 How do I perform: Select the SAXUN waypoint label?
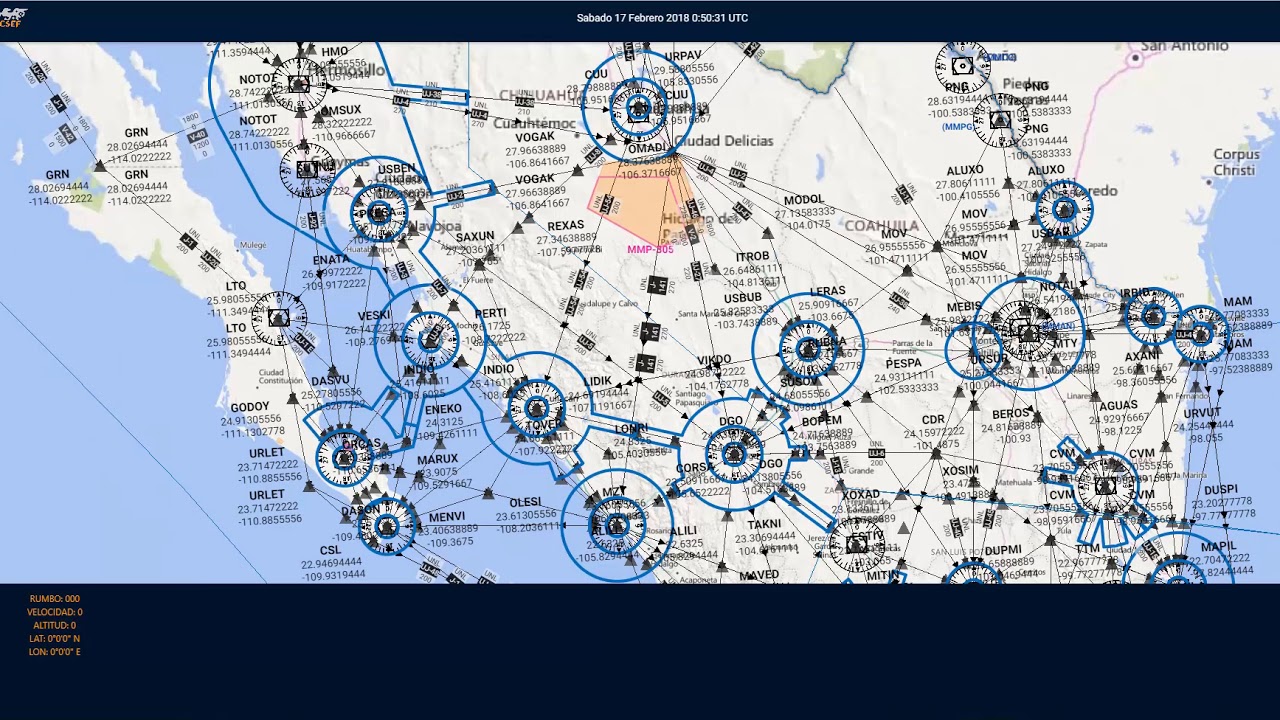point(475,237)
